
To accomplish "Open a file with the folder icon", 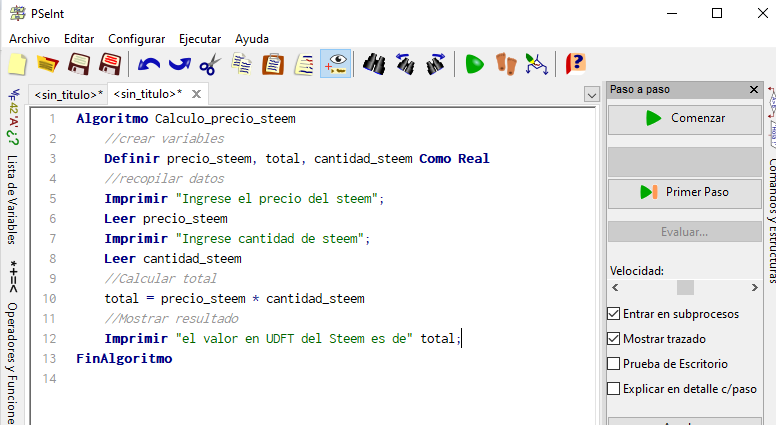I will [x=48, y=64].
